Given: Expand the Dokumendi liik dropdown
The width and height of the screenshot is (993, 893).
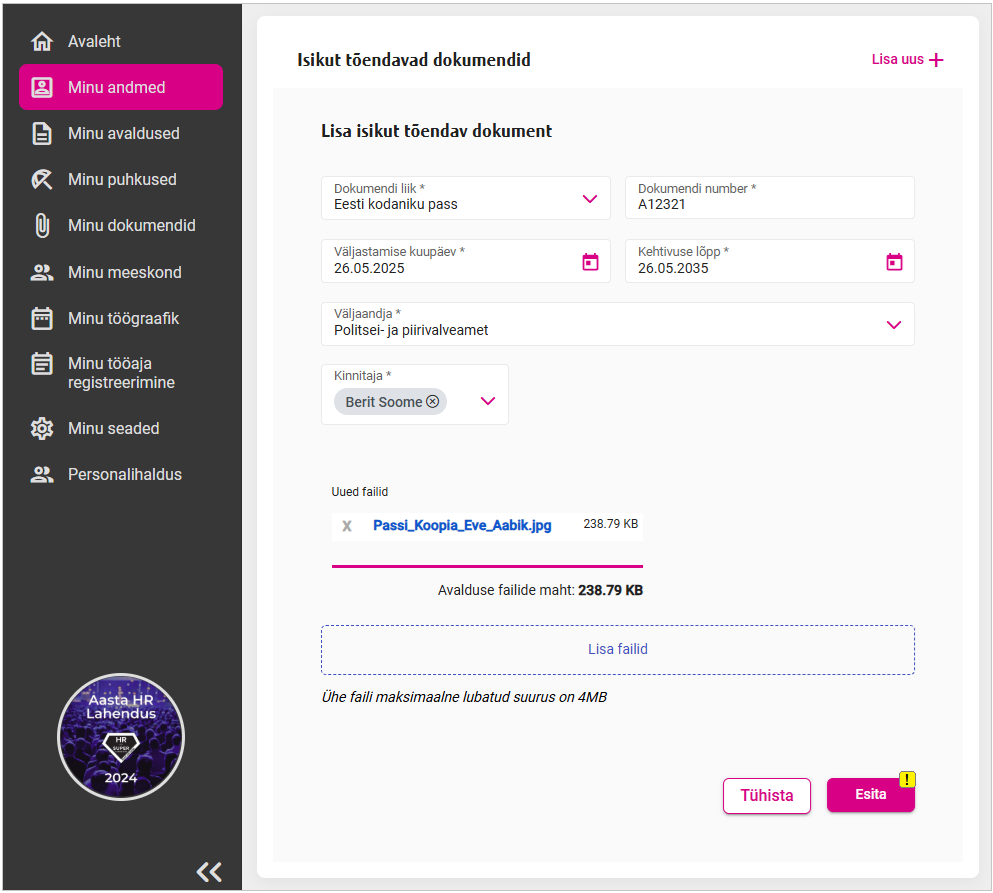Looking at the screenshot, I should [x=590, y=199].
